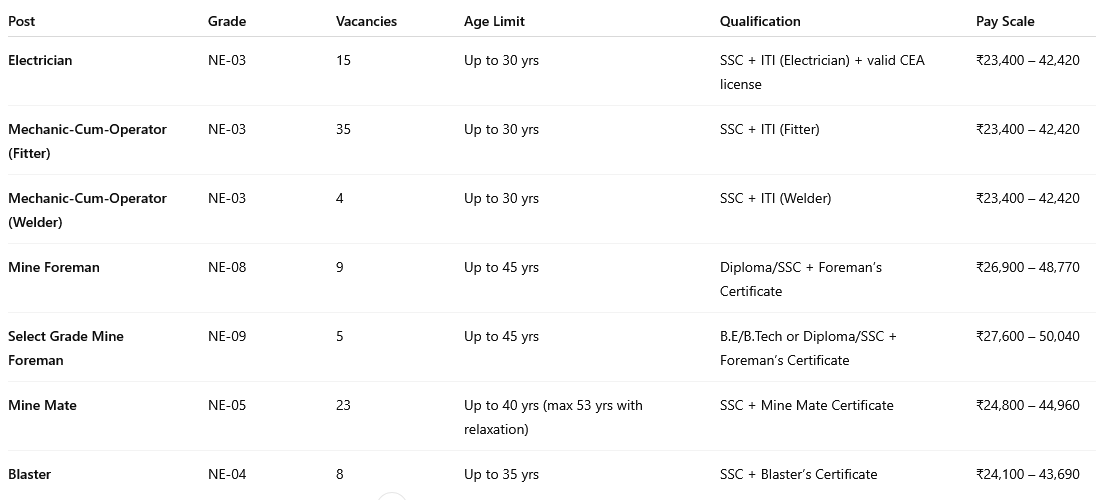Viewport: 1109px width, 500px height.
Task: Select the pay scale ₹27,600 – 50,040
Action: [1027, 336]
